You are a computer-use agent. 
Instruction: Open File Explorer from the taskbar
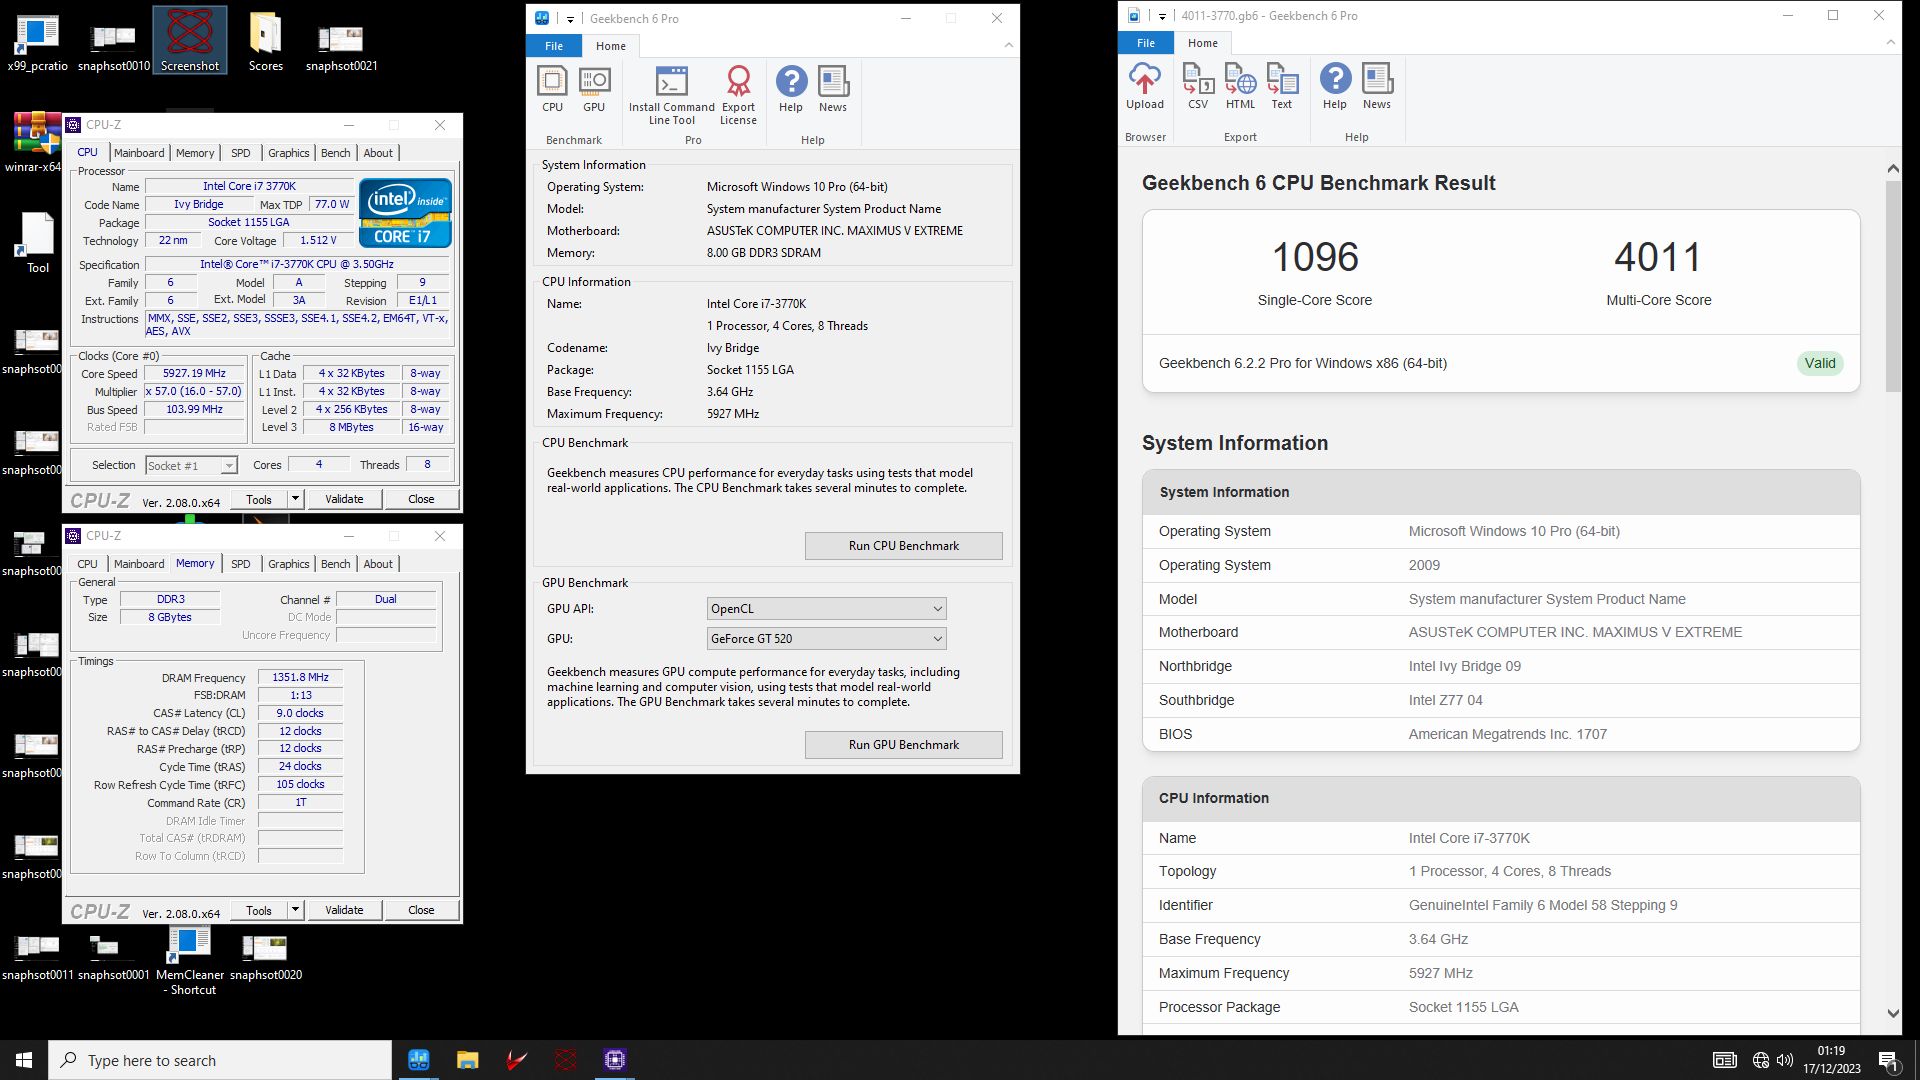pos(467,1060)
